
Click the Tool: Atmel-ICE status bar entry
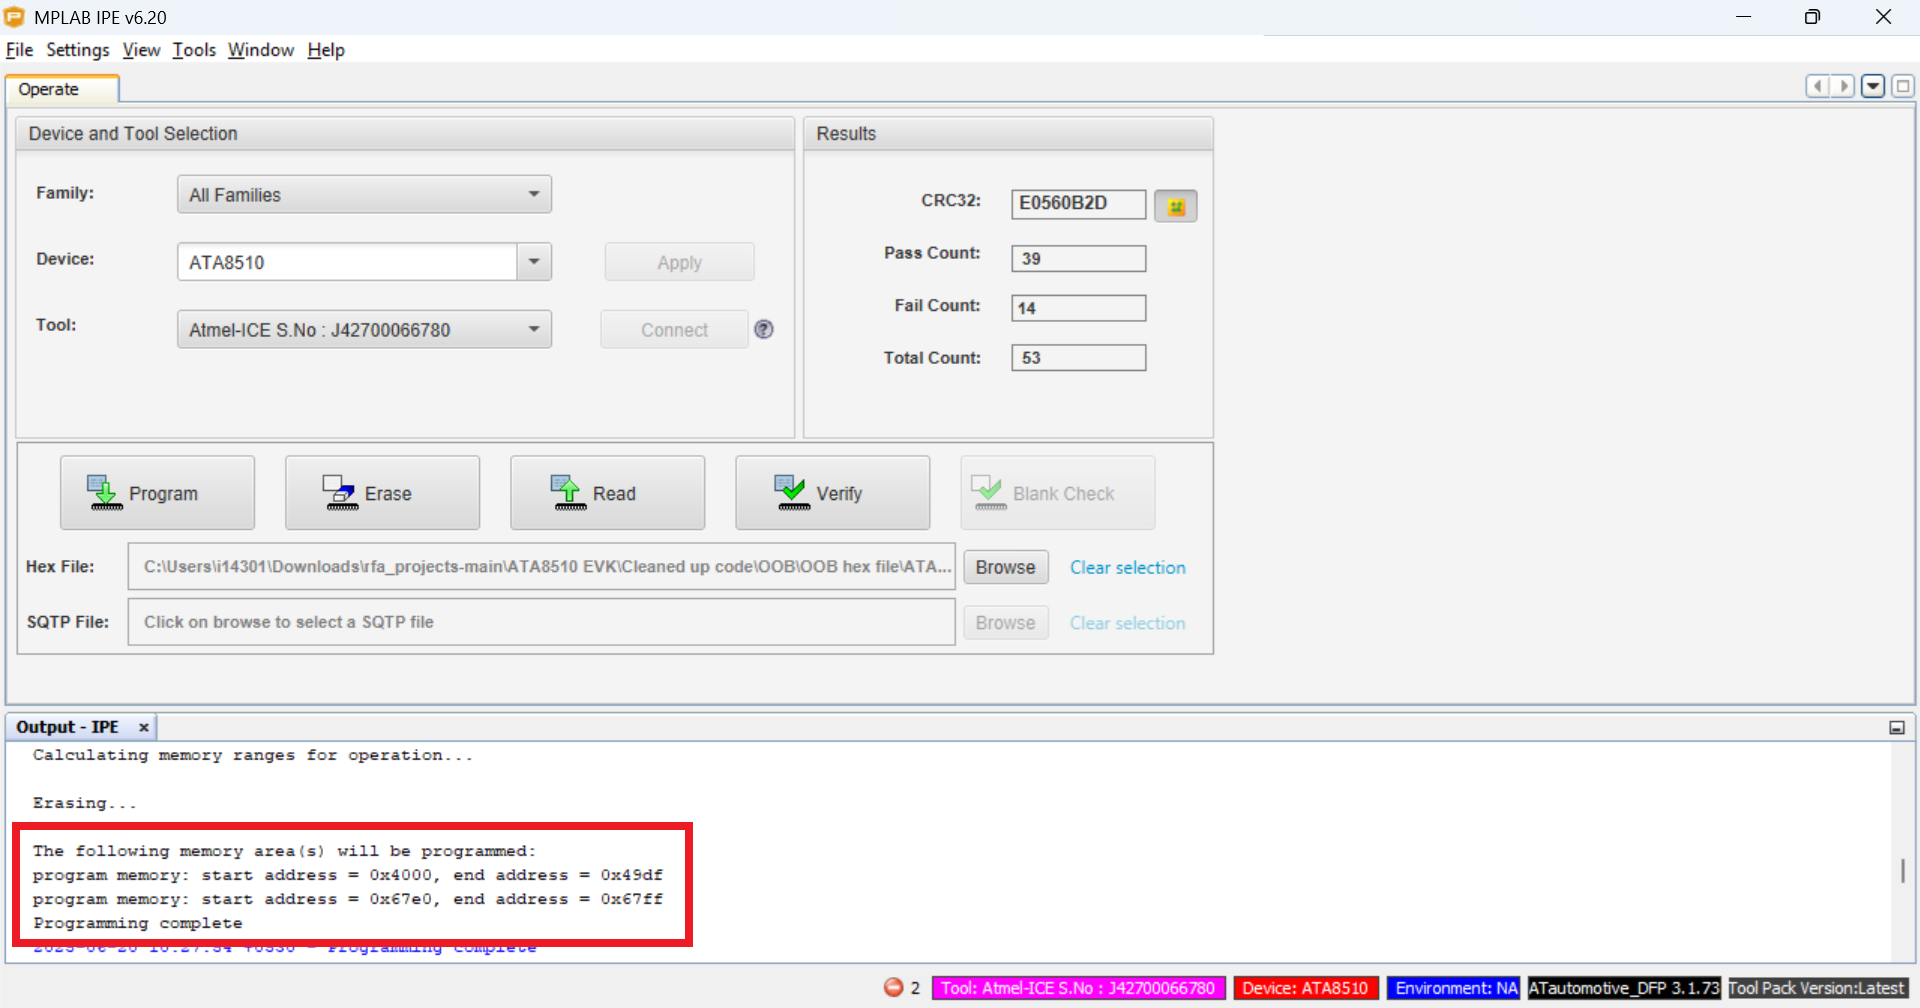pos(1077,988)
